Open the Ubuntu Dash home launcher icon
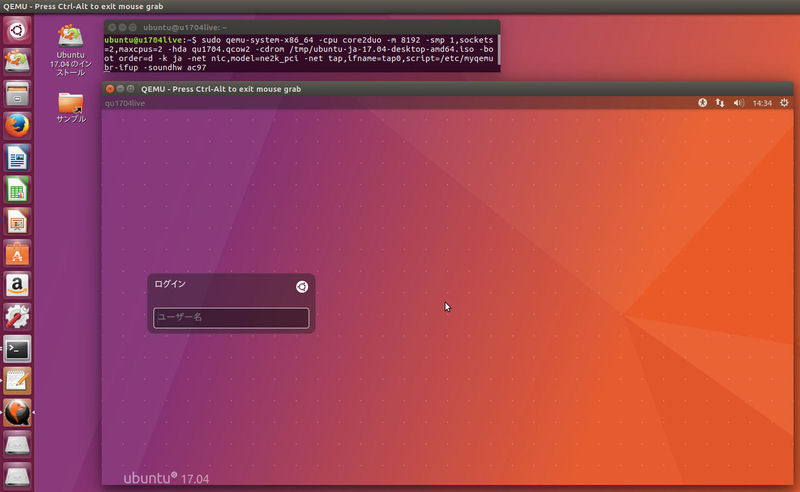 [x=17, y=30]
